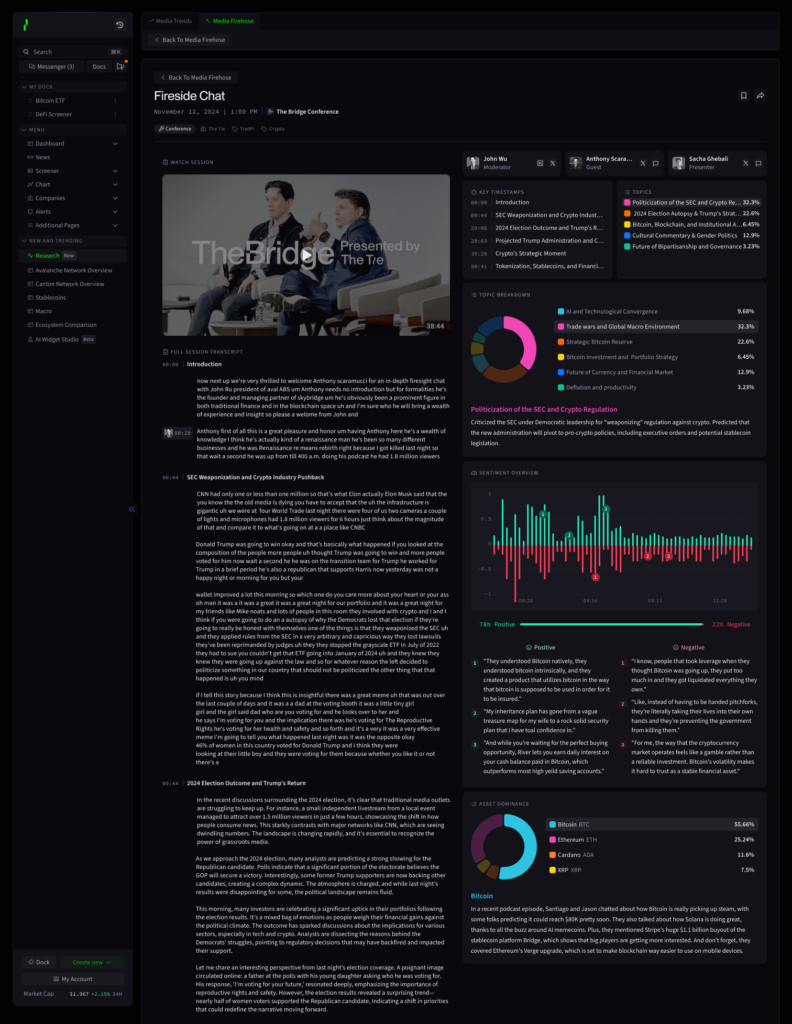Viewport: 792px width, 1024px height.
Task: Click Back To Media Firehose above title
Action: [x=197, y=77]
